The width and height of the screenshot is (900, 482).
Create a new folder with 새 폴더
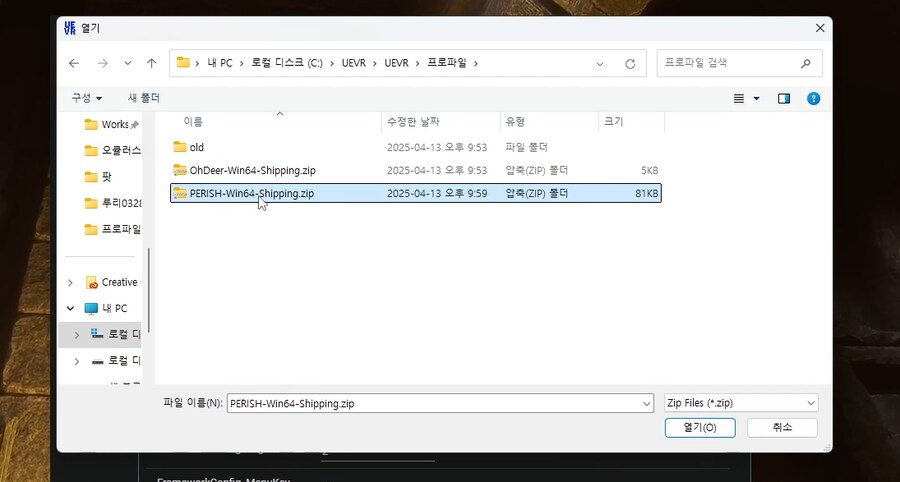pyautogui.click(x=143, y=98)
